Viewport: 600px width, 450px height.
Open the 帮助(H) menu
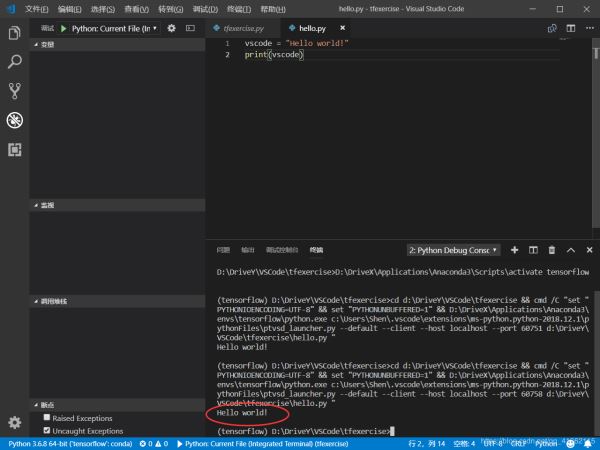click(273, 9)
